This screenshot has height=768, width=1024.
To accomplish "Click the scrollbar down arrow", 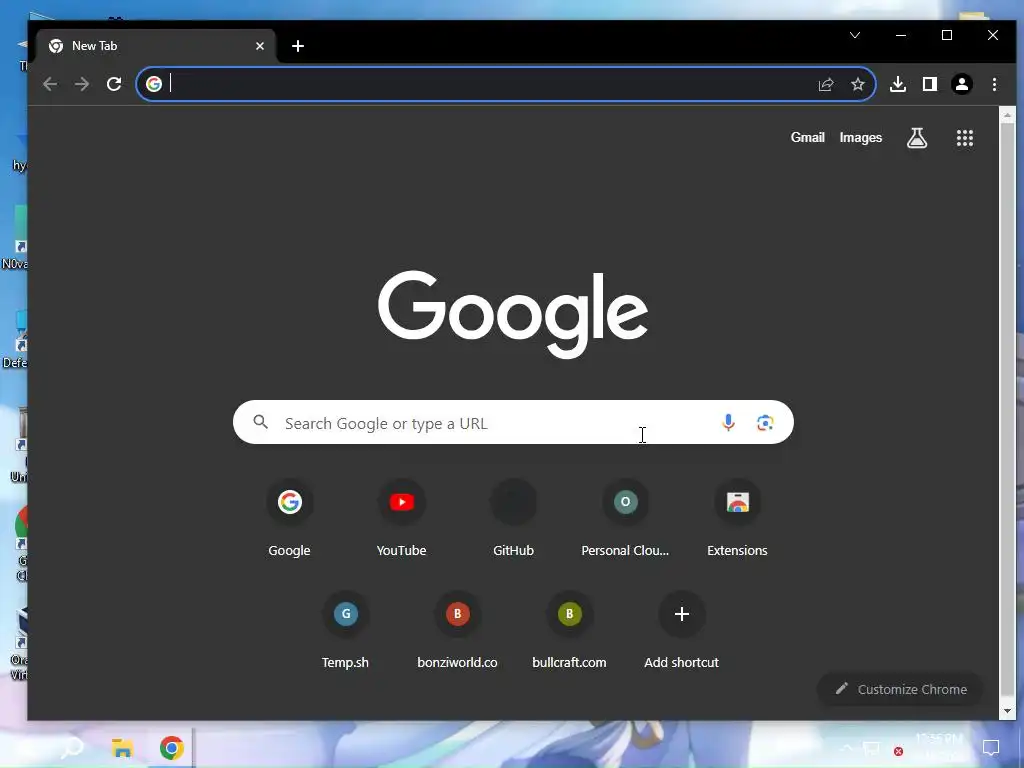I will [x=1007, y=710].
